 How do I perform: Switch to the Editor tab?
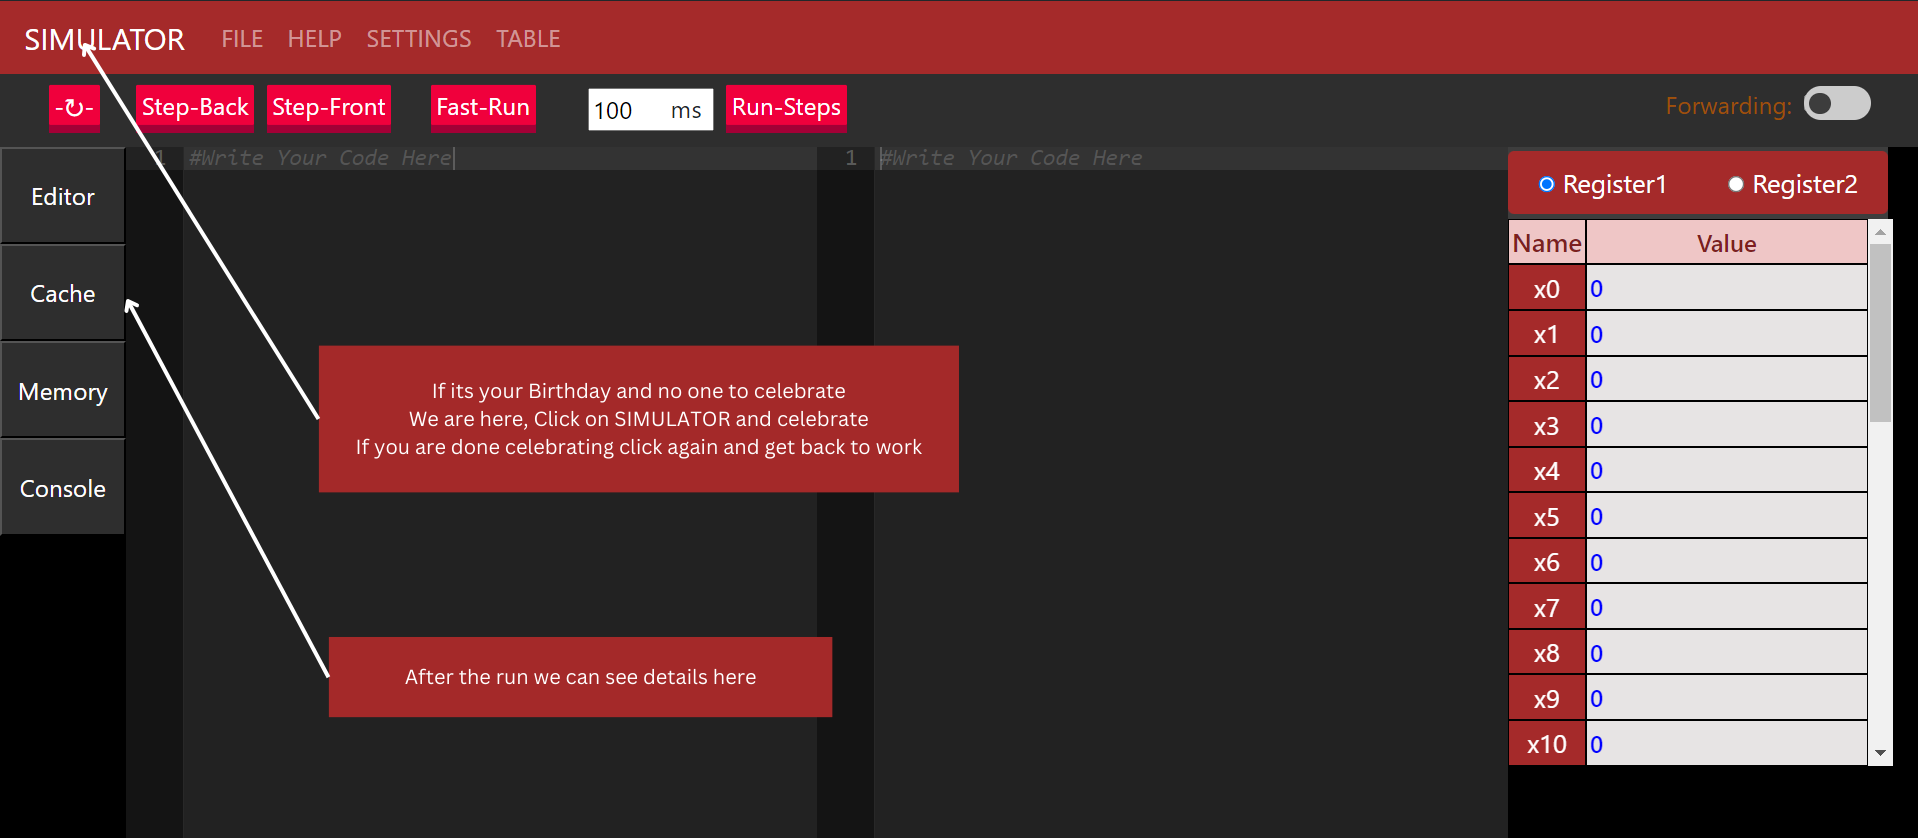tap(63, 197)
